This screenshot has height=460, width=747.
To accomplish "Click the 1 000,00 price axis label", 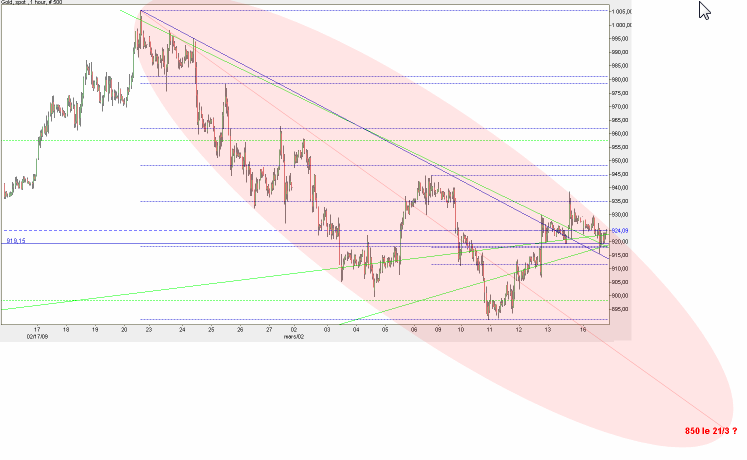I will tap(622, 25).
